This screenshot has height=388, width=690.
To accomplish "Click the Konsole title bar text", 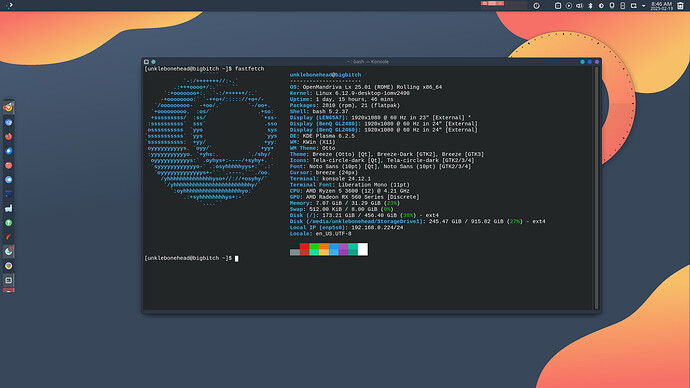I will point(368,62).
